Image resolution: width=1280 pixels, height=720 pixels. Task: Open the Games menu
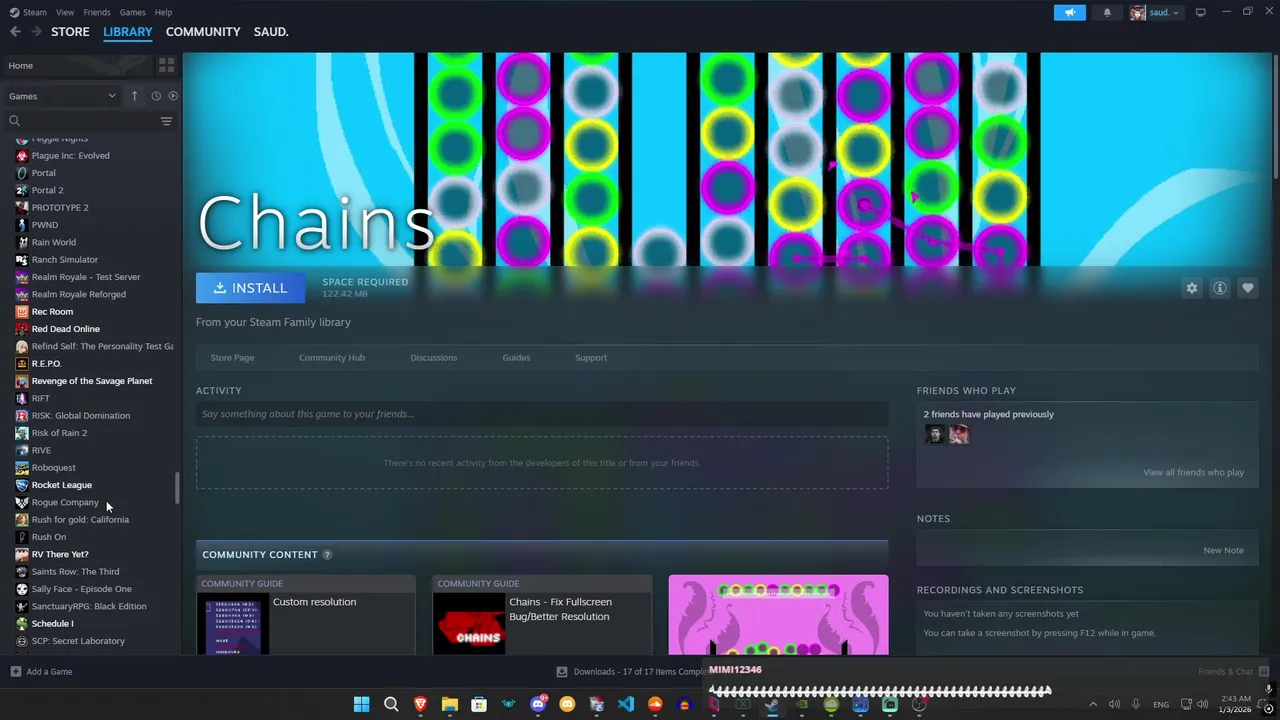pos(132,12)
